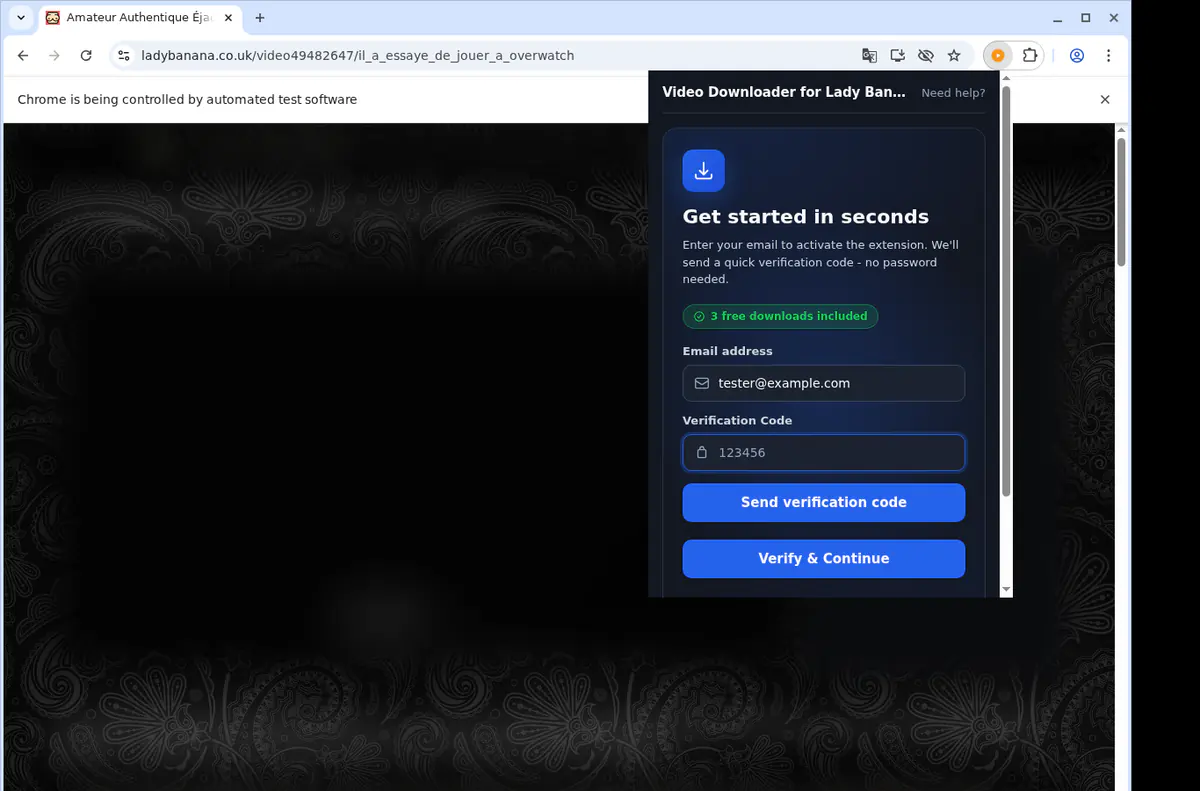Click the Email address input field
Image resolution: width=1200 pixels, height=791 pixels.
pyautogui.click(x=824, y=383)
